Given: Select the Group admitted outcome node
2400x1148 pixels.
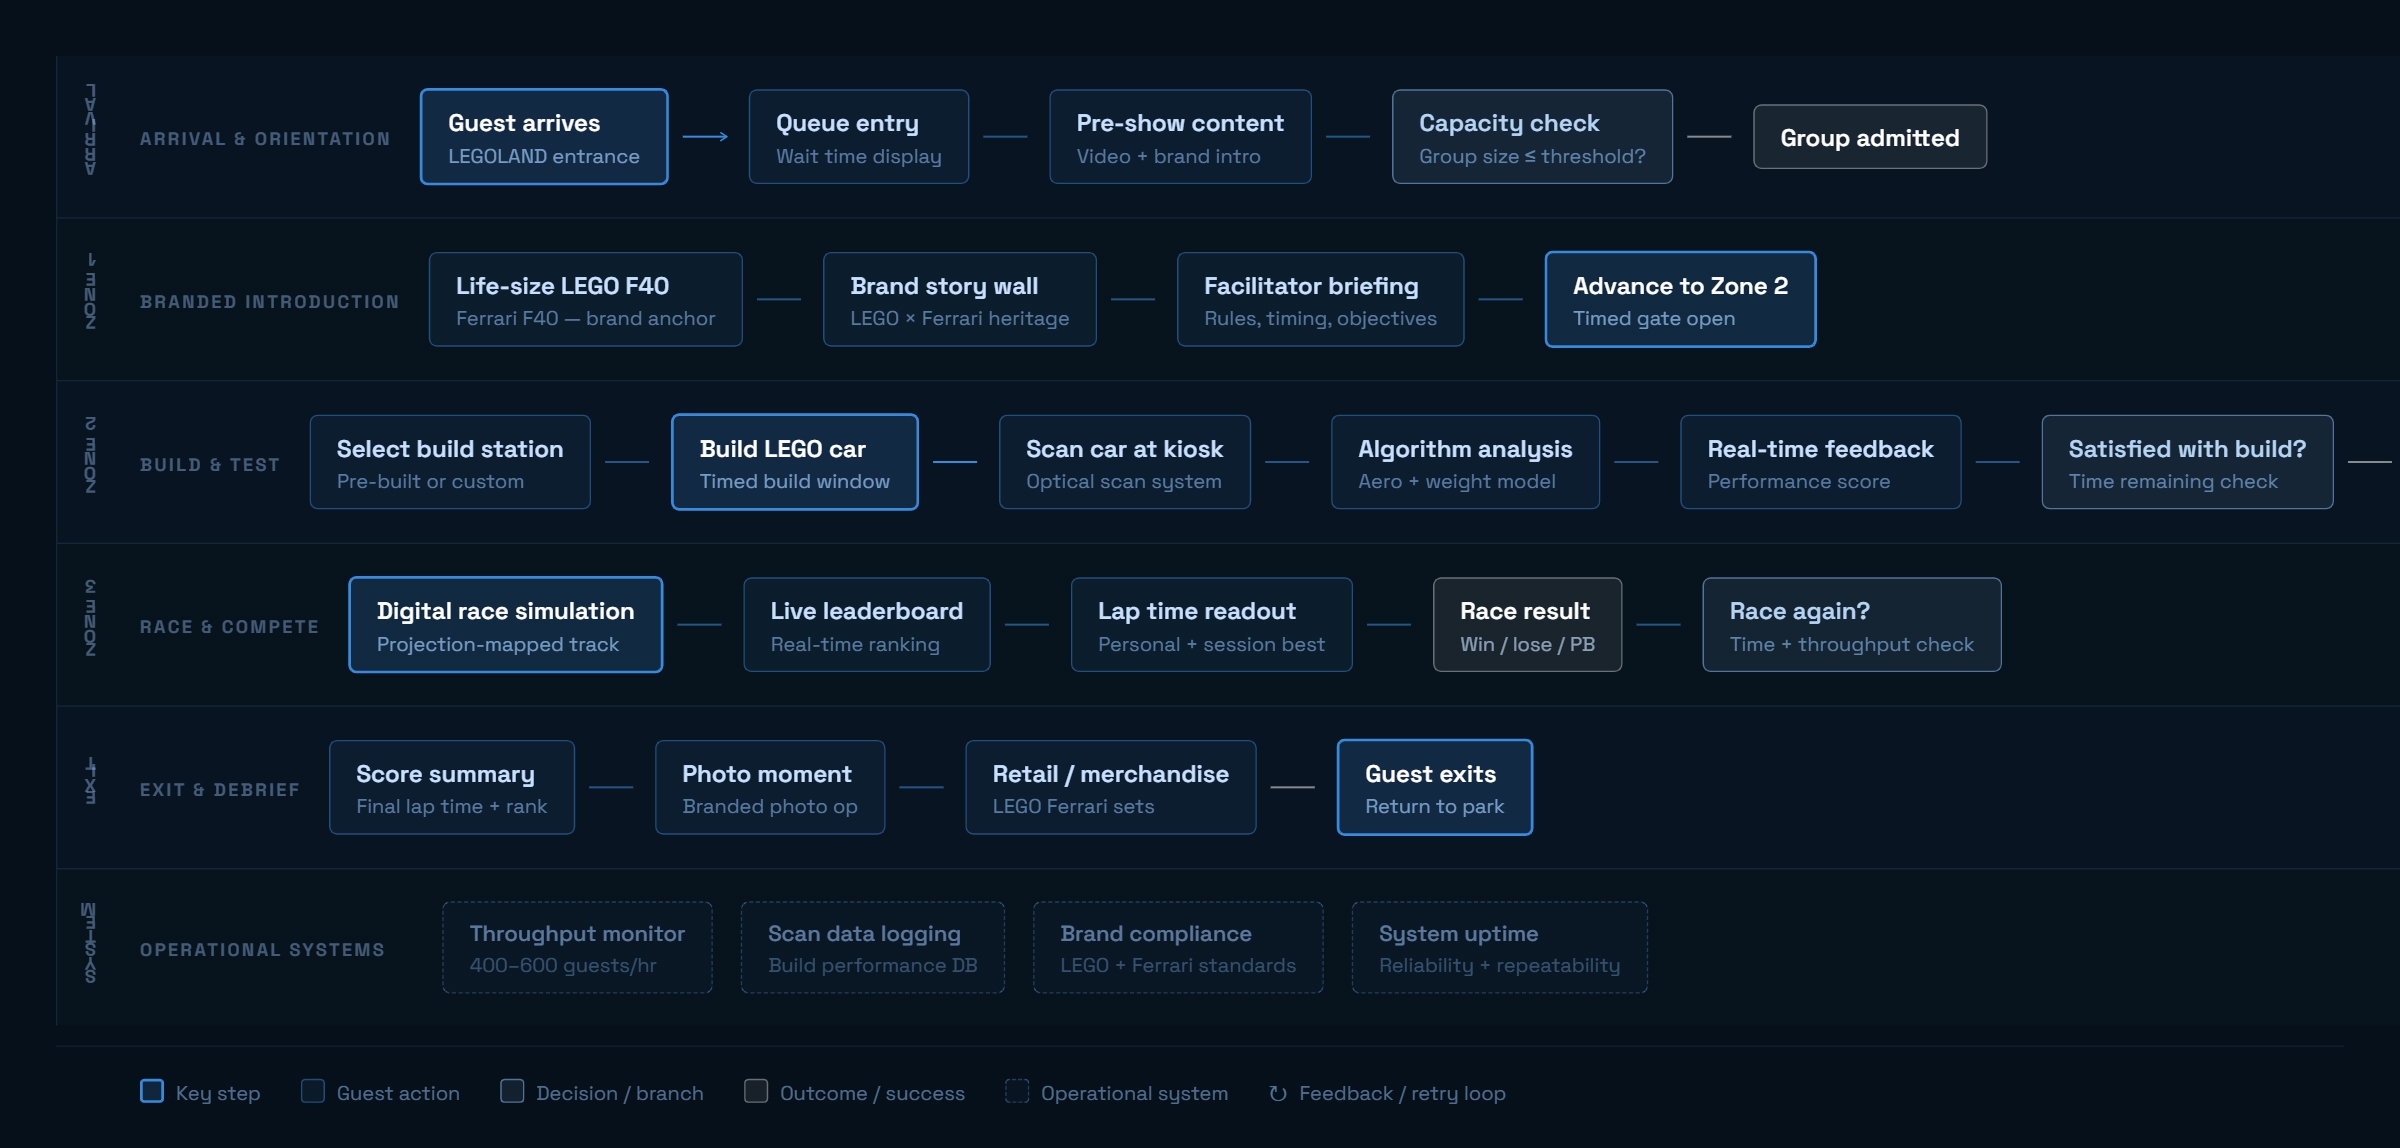Looking at the screenshot, I should [1870, 137].
